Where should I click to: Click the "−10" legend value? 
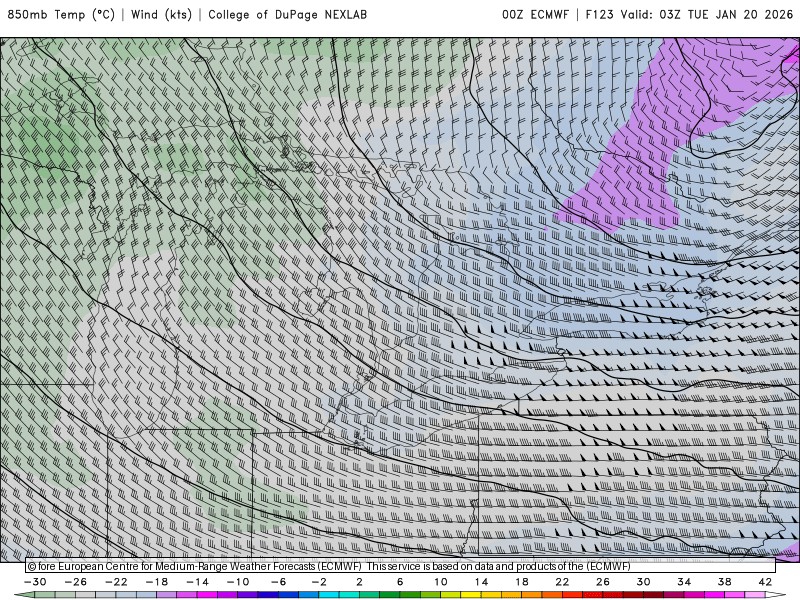click(x=238, y=582)
